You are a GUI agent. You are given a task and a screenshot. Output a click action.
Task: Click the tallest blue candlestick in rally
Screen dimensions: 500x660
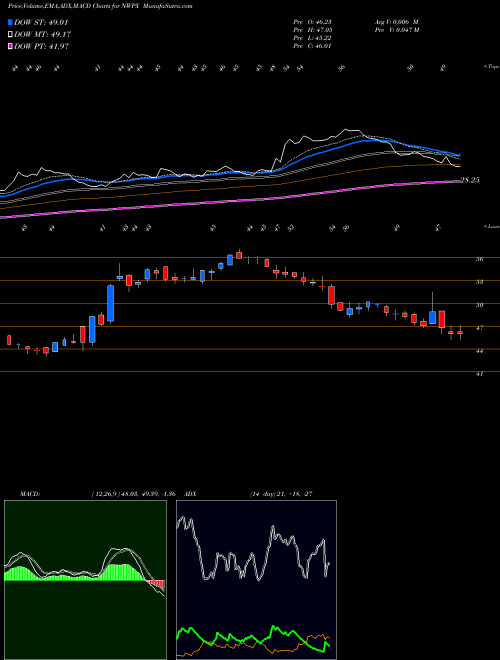click(x=111, y=303)
